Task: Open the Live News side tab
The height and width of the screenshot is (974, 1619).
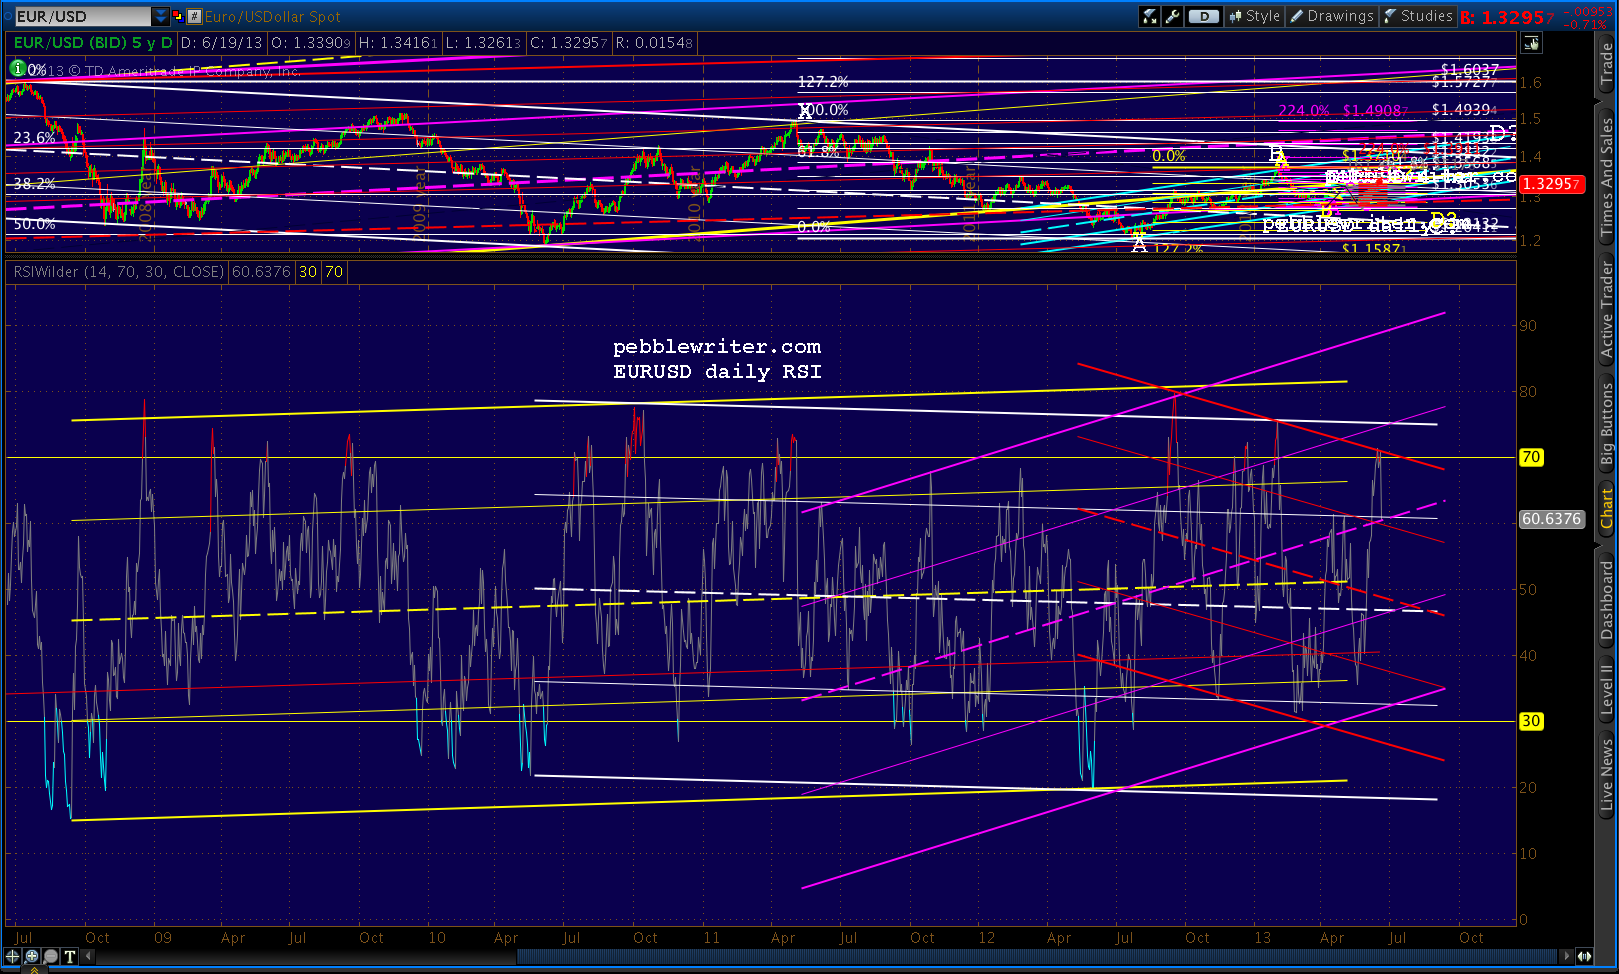Action: 1606,773
